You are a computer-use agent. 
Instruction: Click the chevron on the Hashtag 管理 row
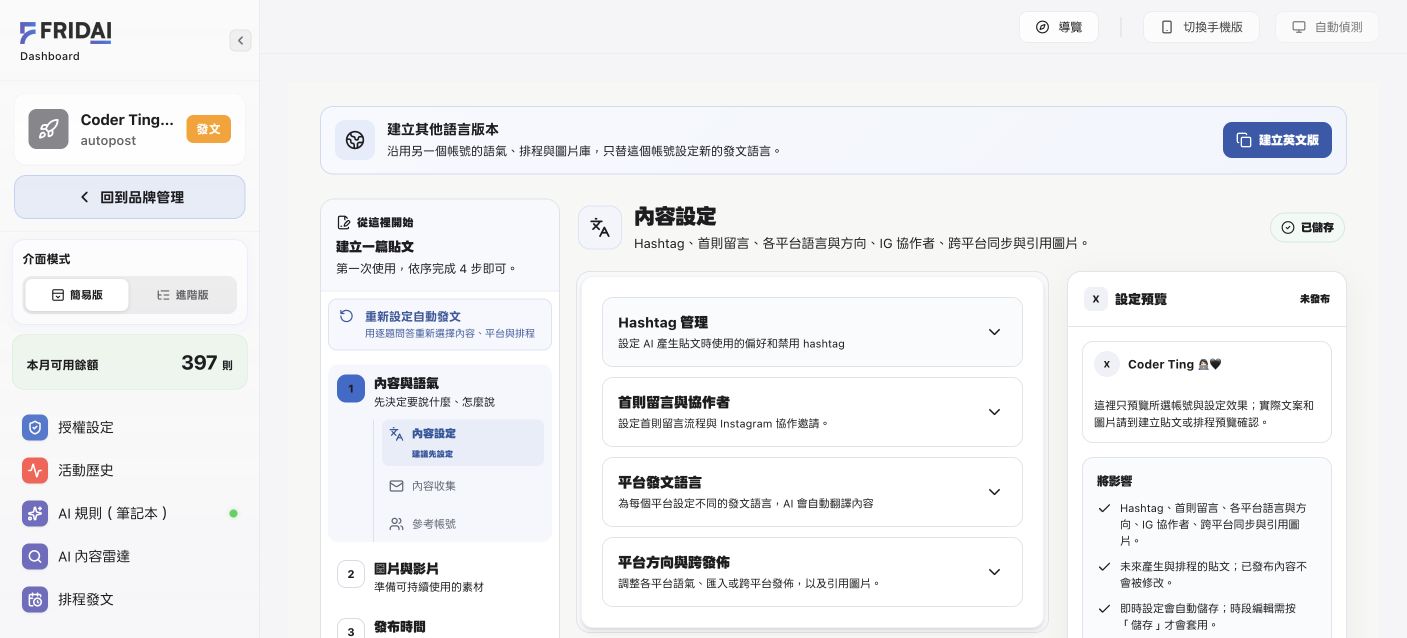(994, 332)
